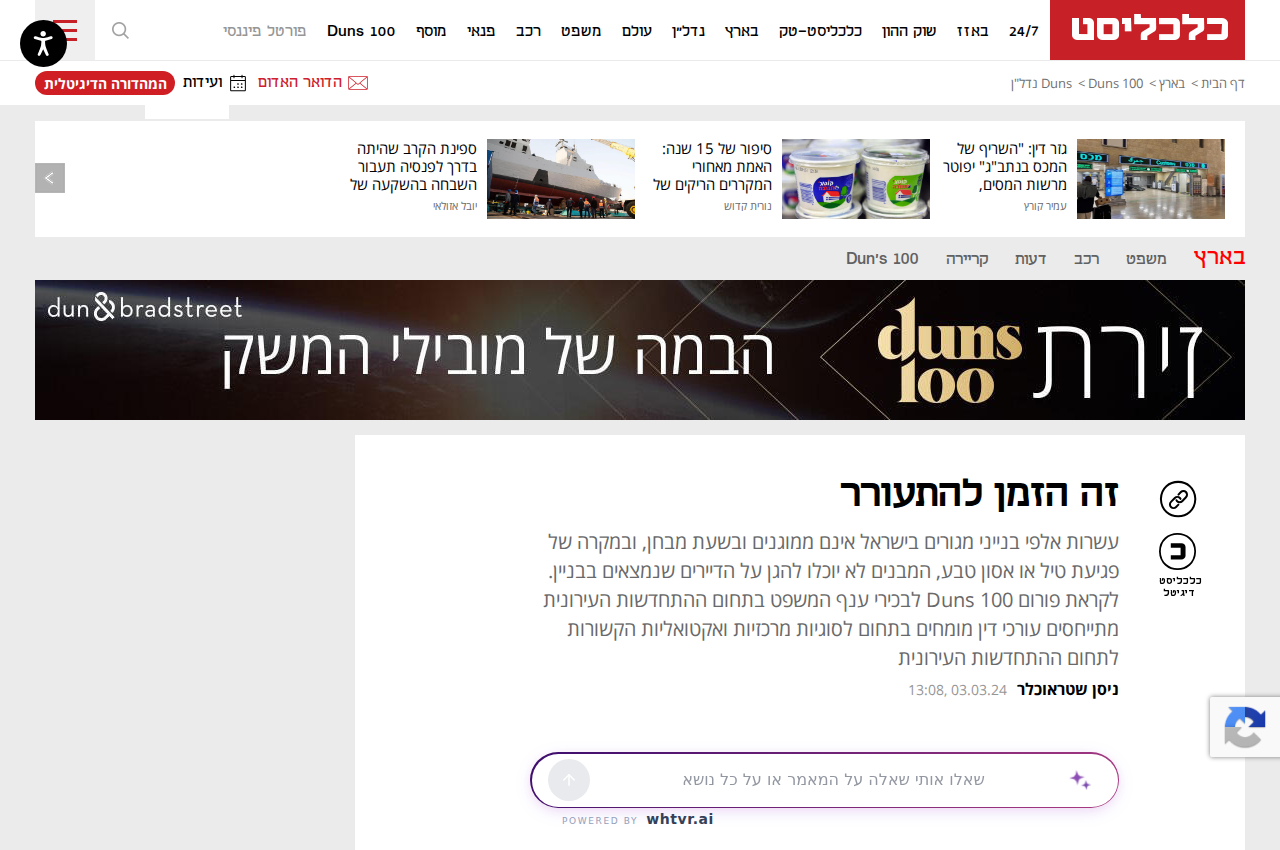The height and width of the screenshot is (850, 1280).
Task: Select קריירה sub-section tab
Action: coord(968,259)
